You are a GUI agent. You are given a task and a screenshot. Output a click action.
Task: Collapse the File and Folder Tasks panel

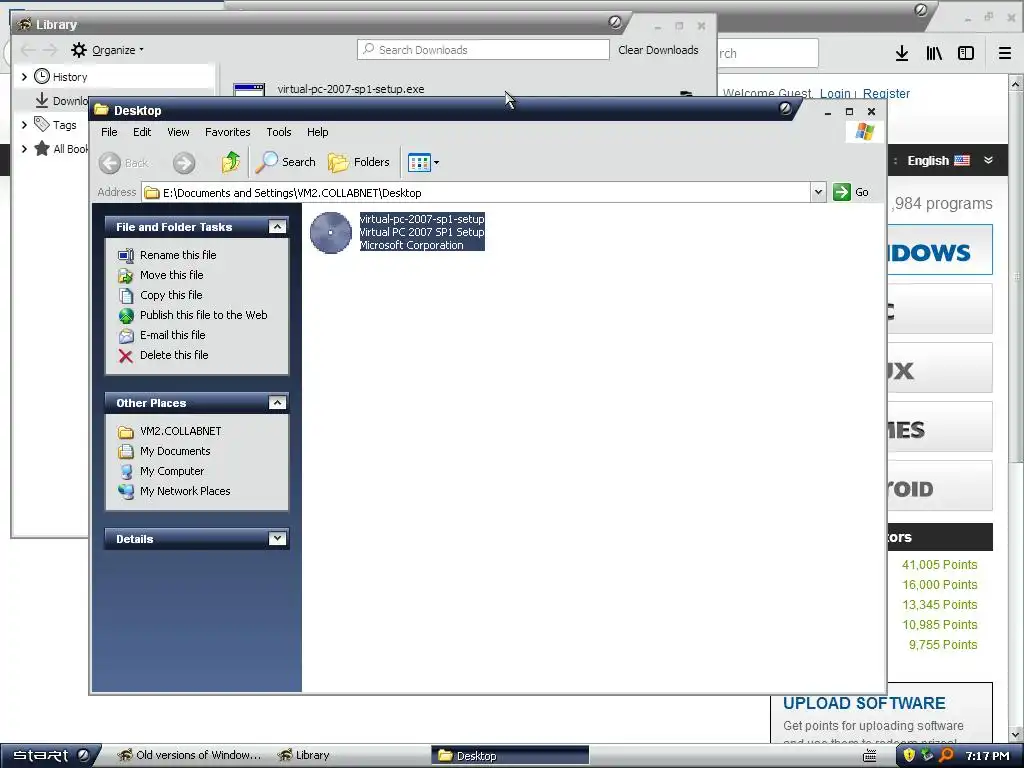[277, 227]
